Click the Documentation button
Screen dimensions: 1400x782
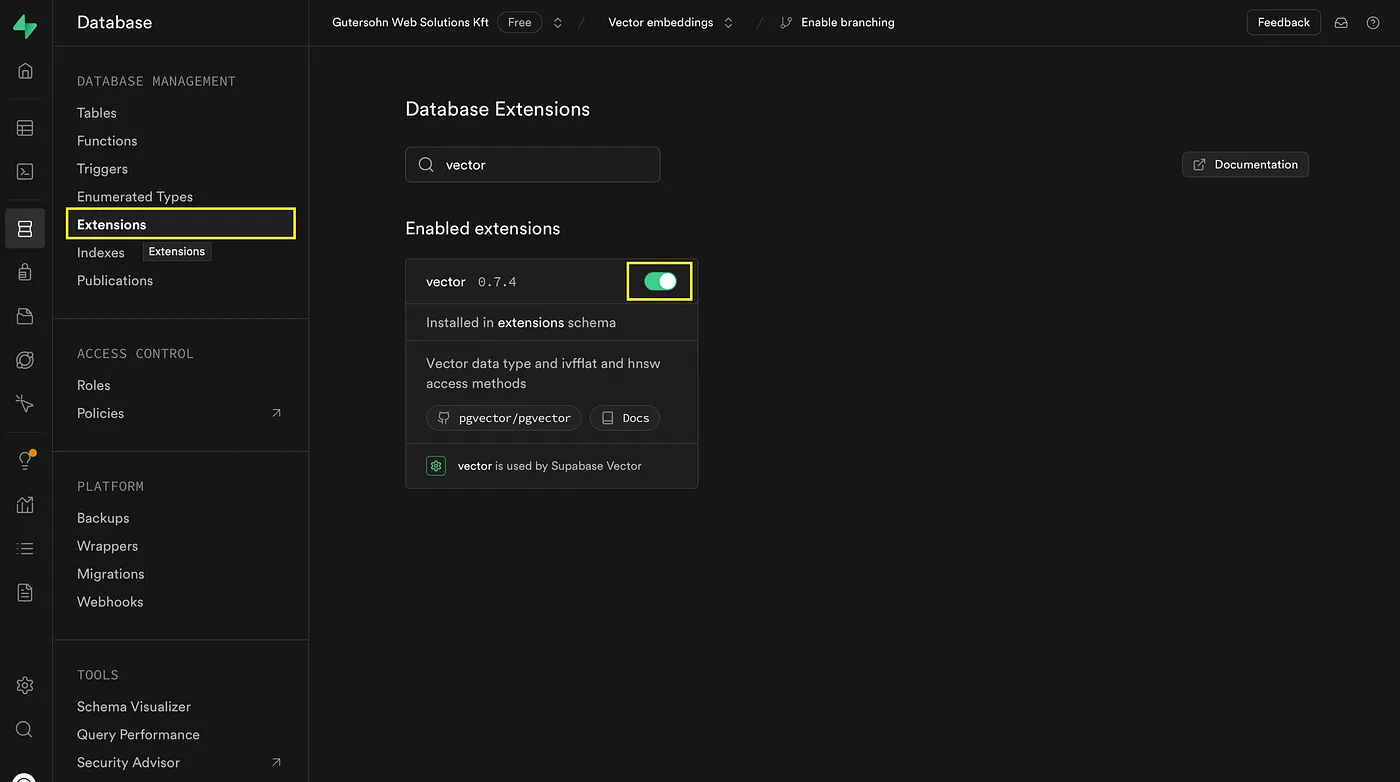click(1245, 164)
